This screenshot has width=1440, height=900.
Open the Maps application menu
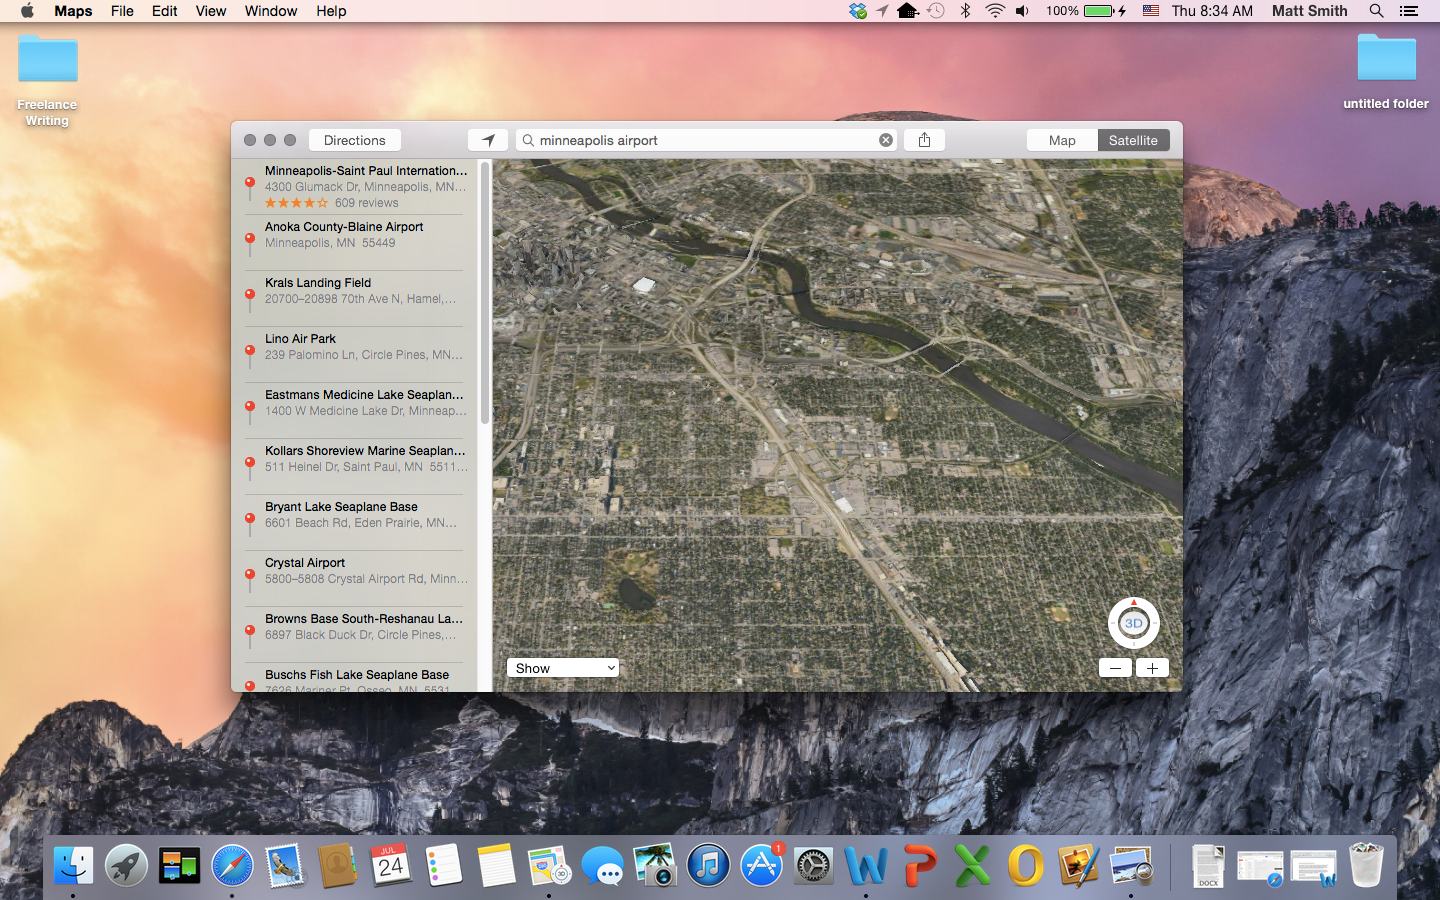click(73, 11)
